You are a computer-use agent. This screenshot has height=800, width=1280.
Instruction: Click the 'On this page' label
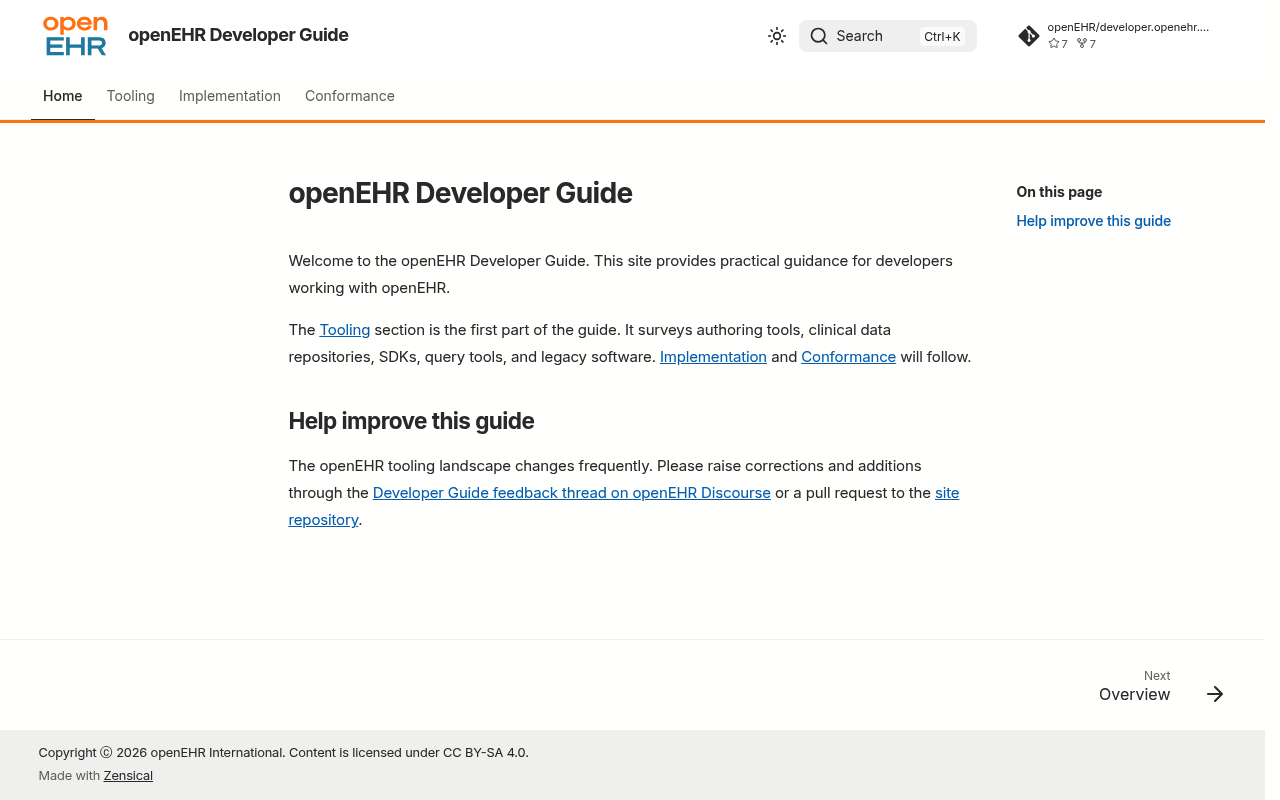tap(1059, 192)
